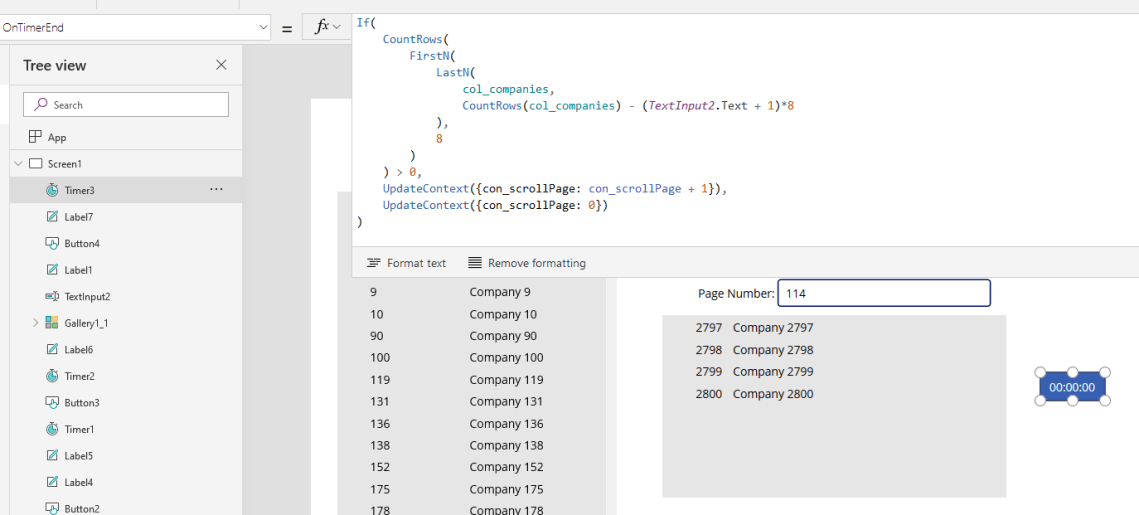
Task: Click Remove formatting button
Action: [526, 263]
